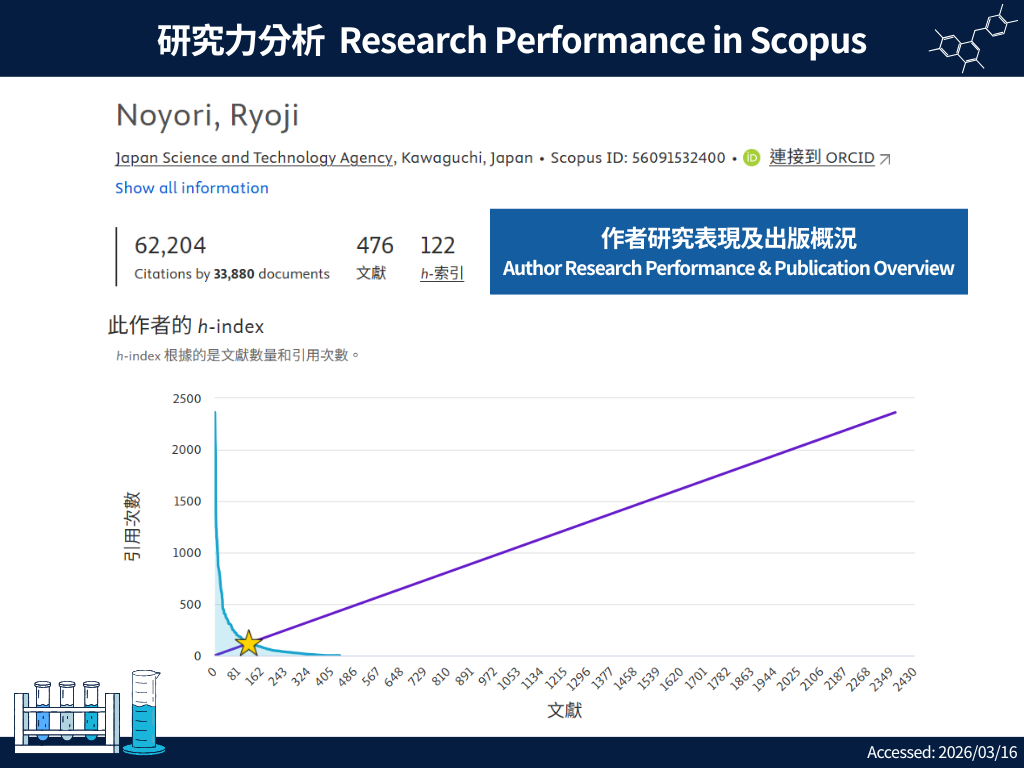The image size is (1024, 768).
Task: Click the green ORCID iD icon
Action: (x=752, y=158)
